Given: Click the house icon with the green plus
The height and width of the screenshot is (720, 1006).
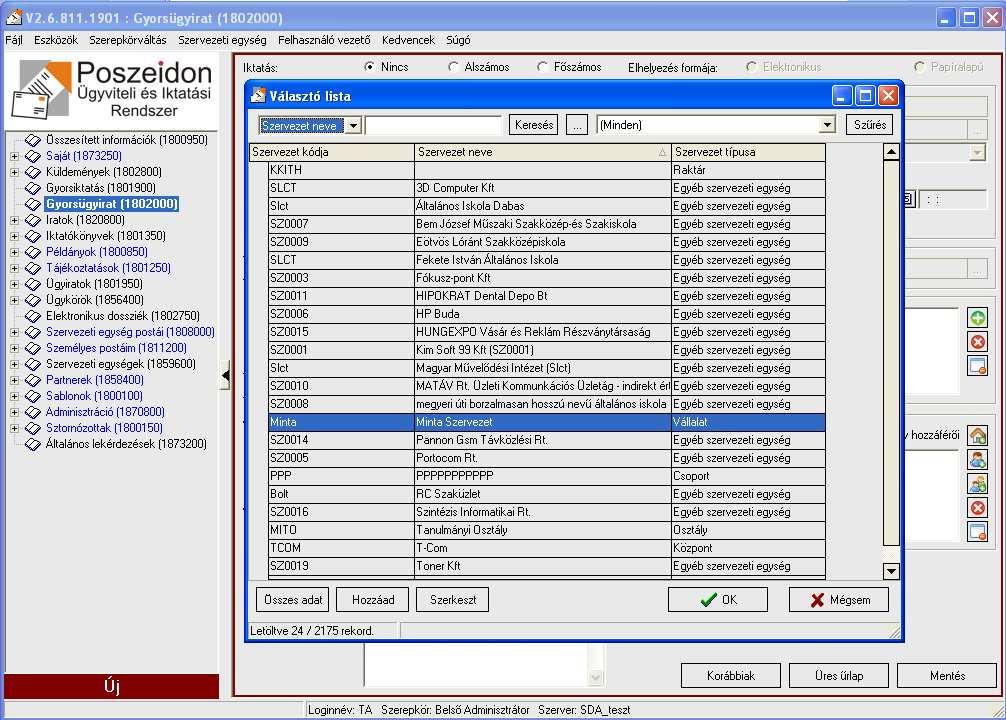Looking at the screenshot, I should click(x=977, y=436).
